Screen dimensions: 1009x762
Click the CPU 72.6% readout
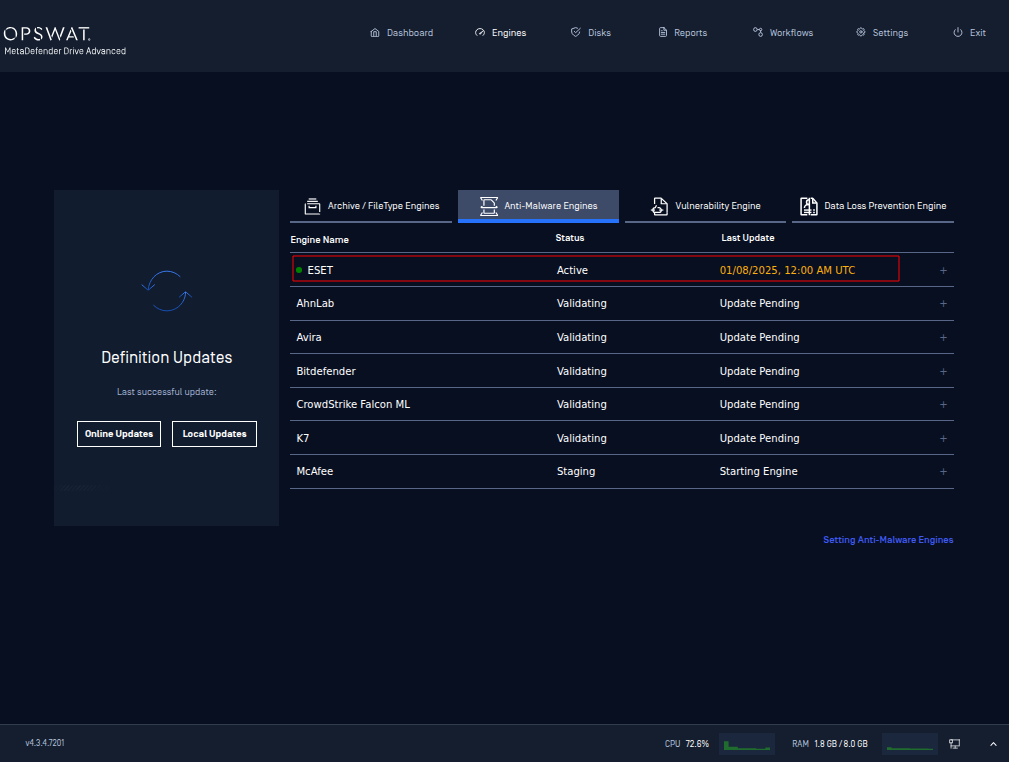click(x=687, y=744)
